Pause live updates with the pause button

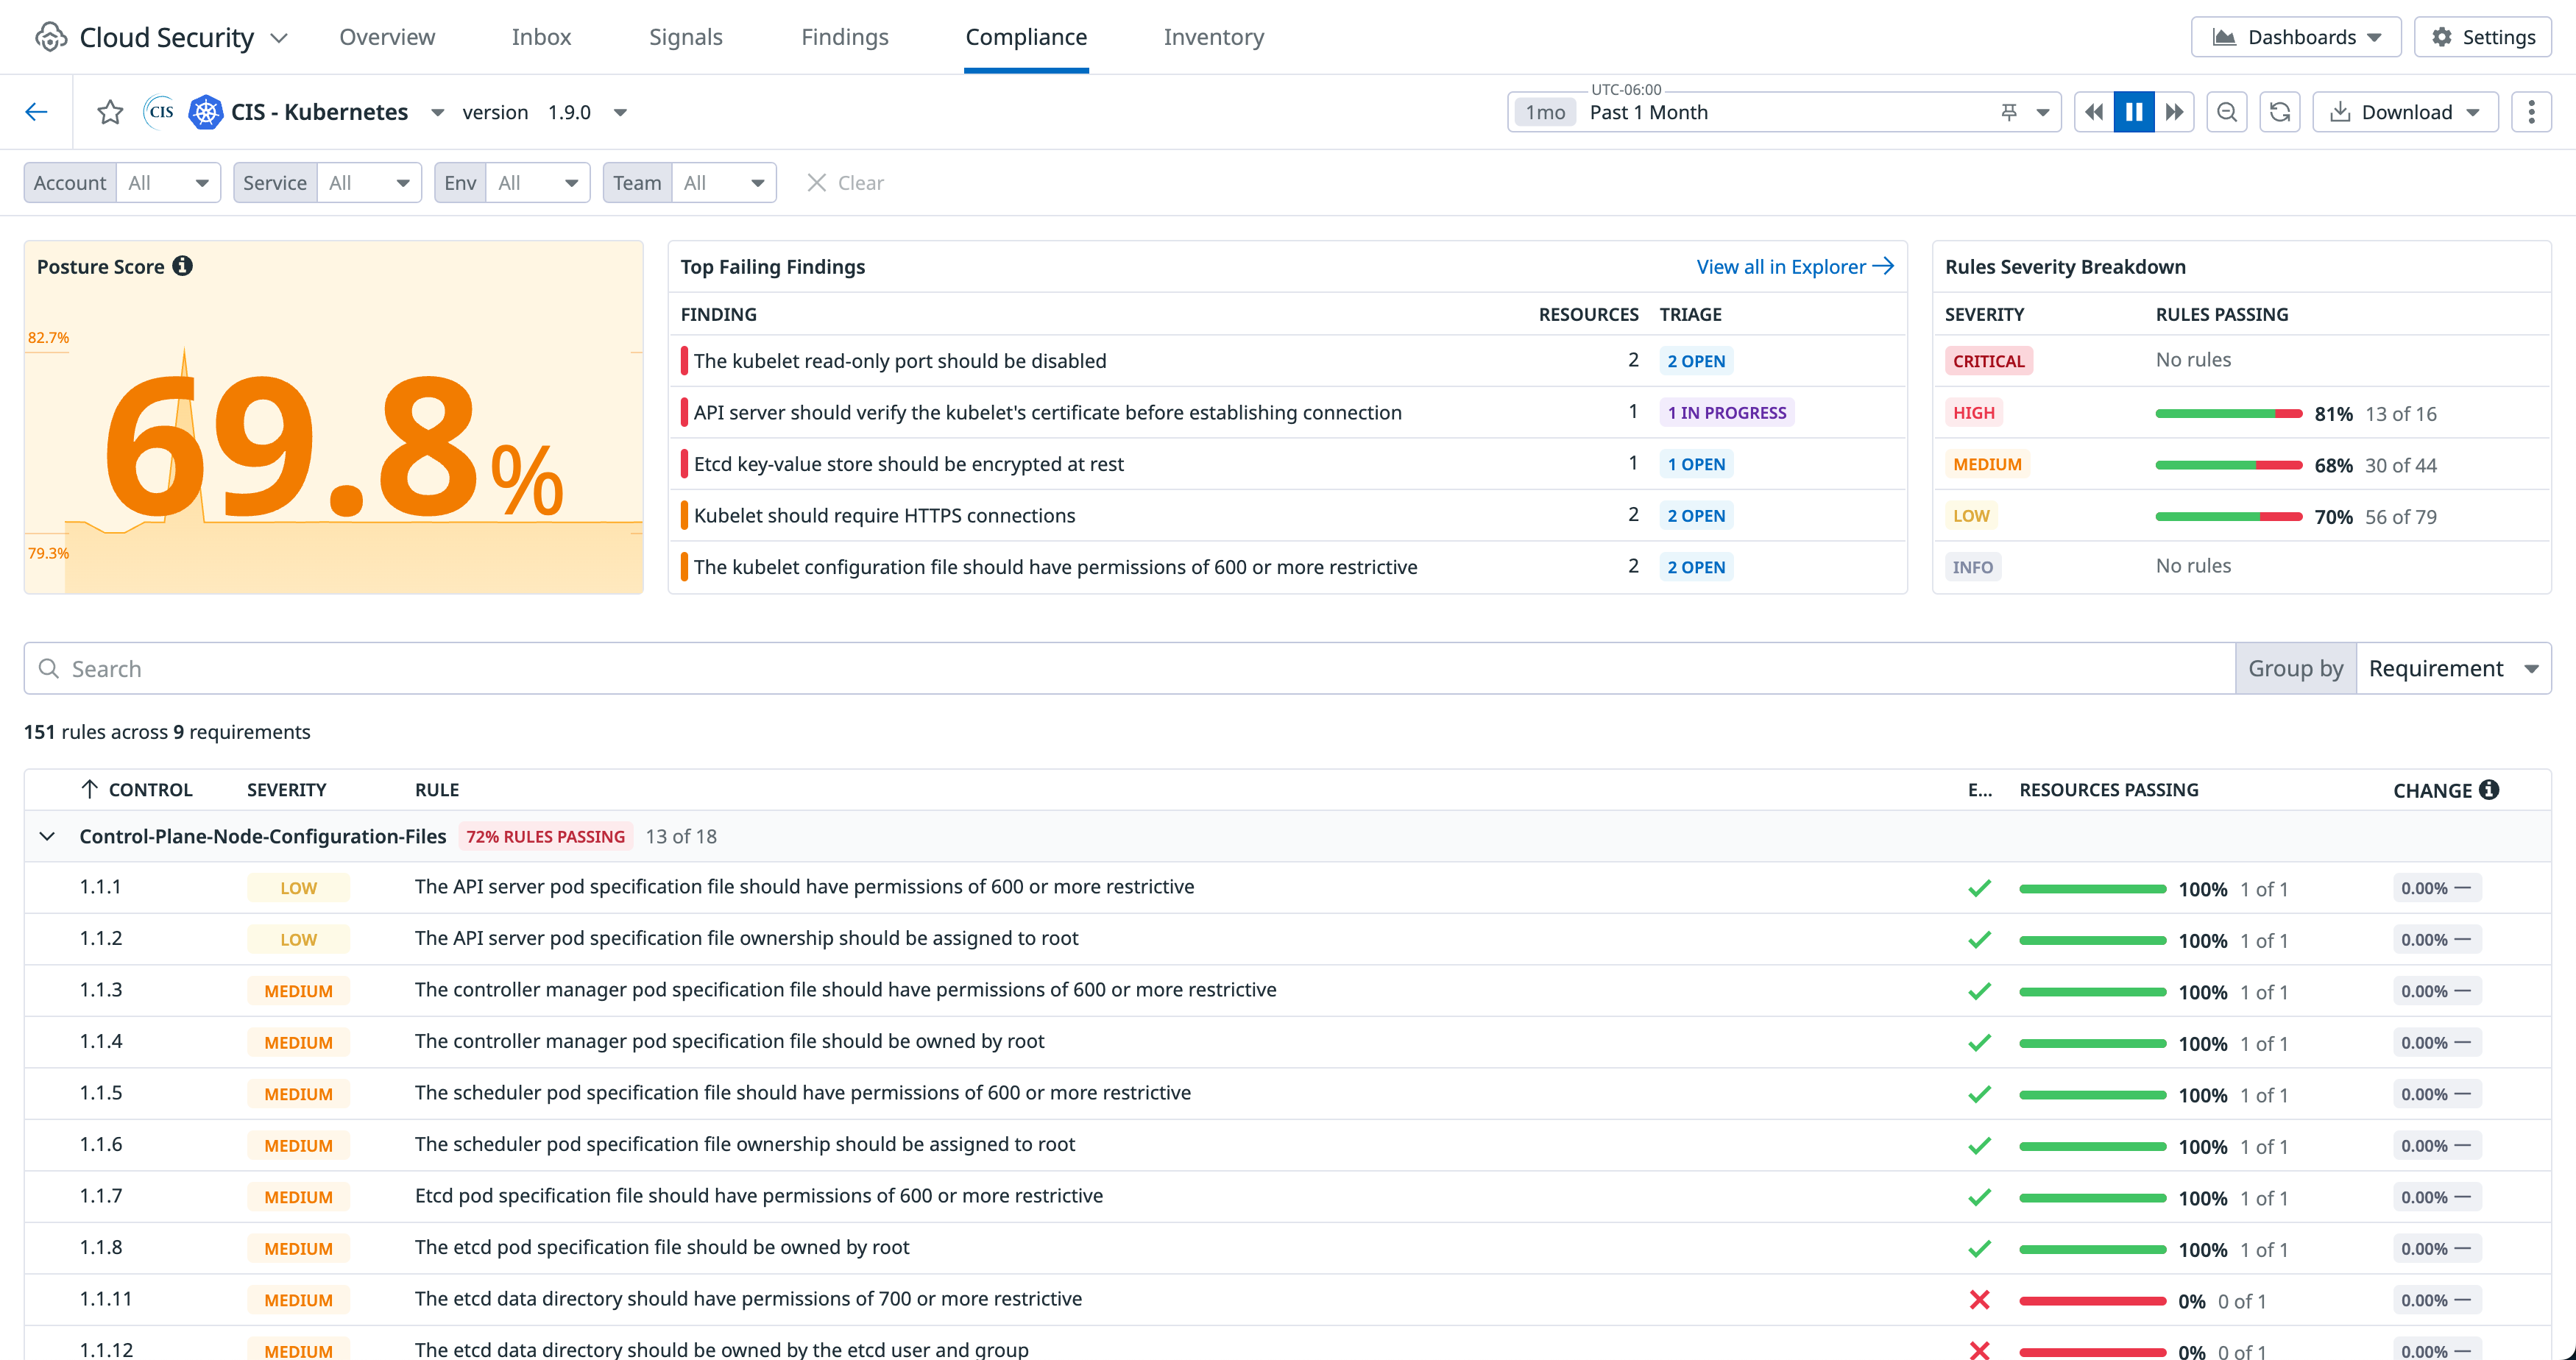click(2133, 112)
